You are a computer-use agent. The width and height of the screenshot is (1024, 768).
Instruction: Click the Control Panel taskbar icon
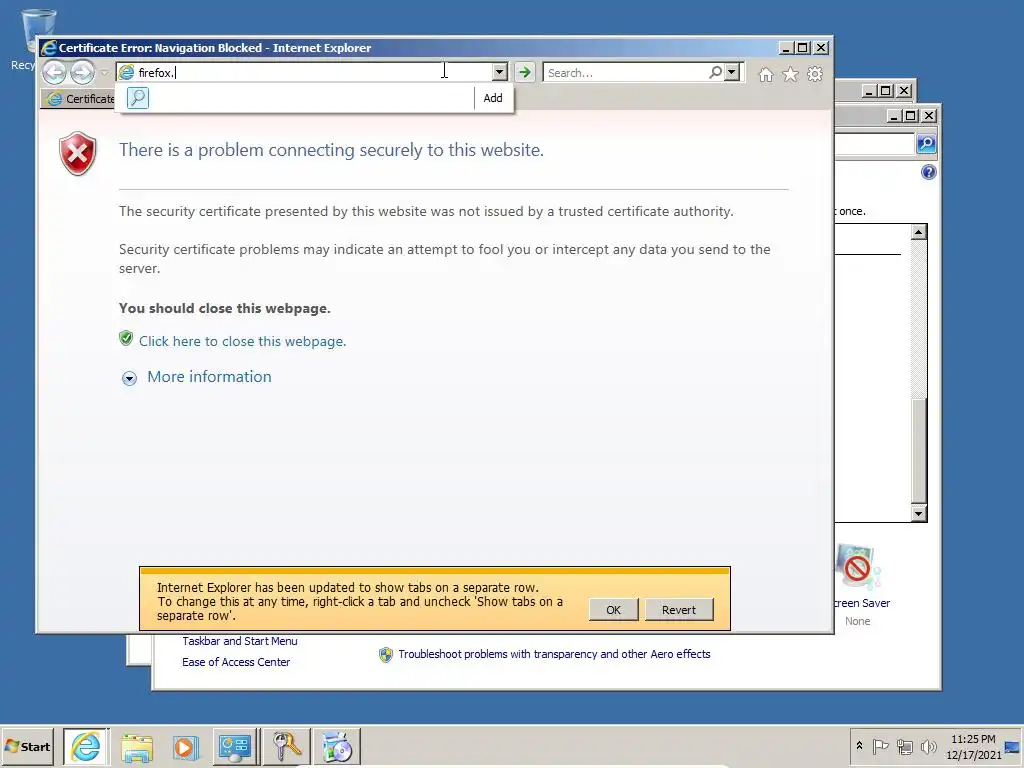234,746
